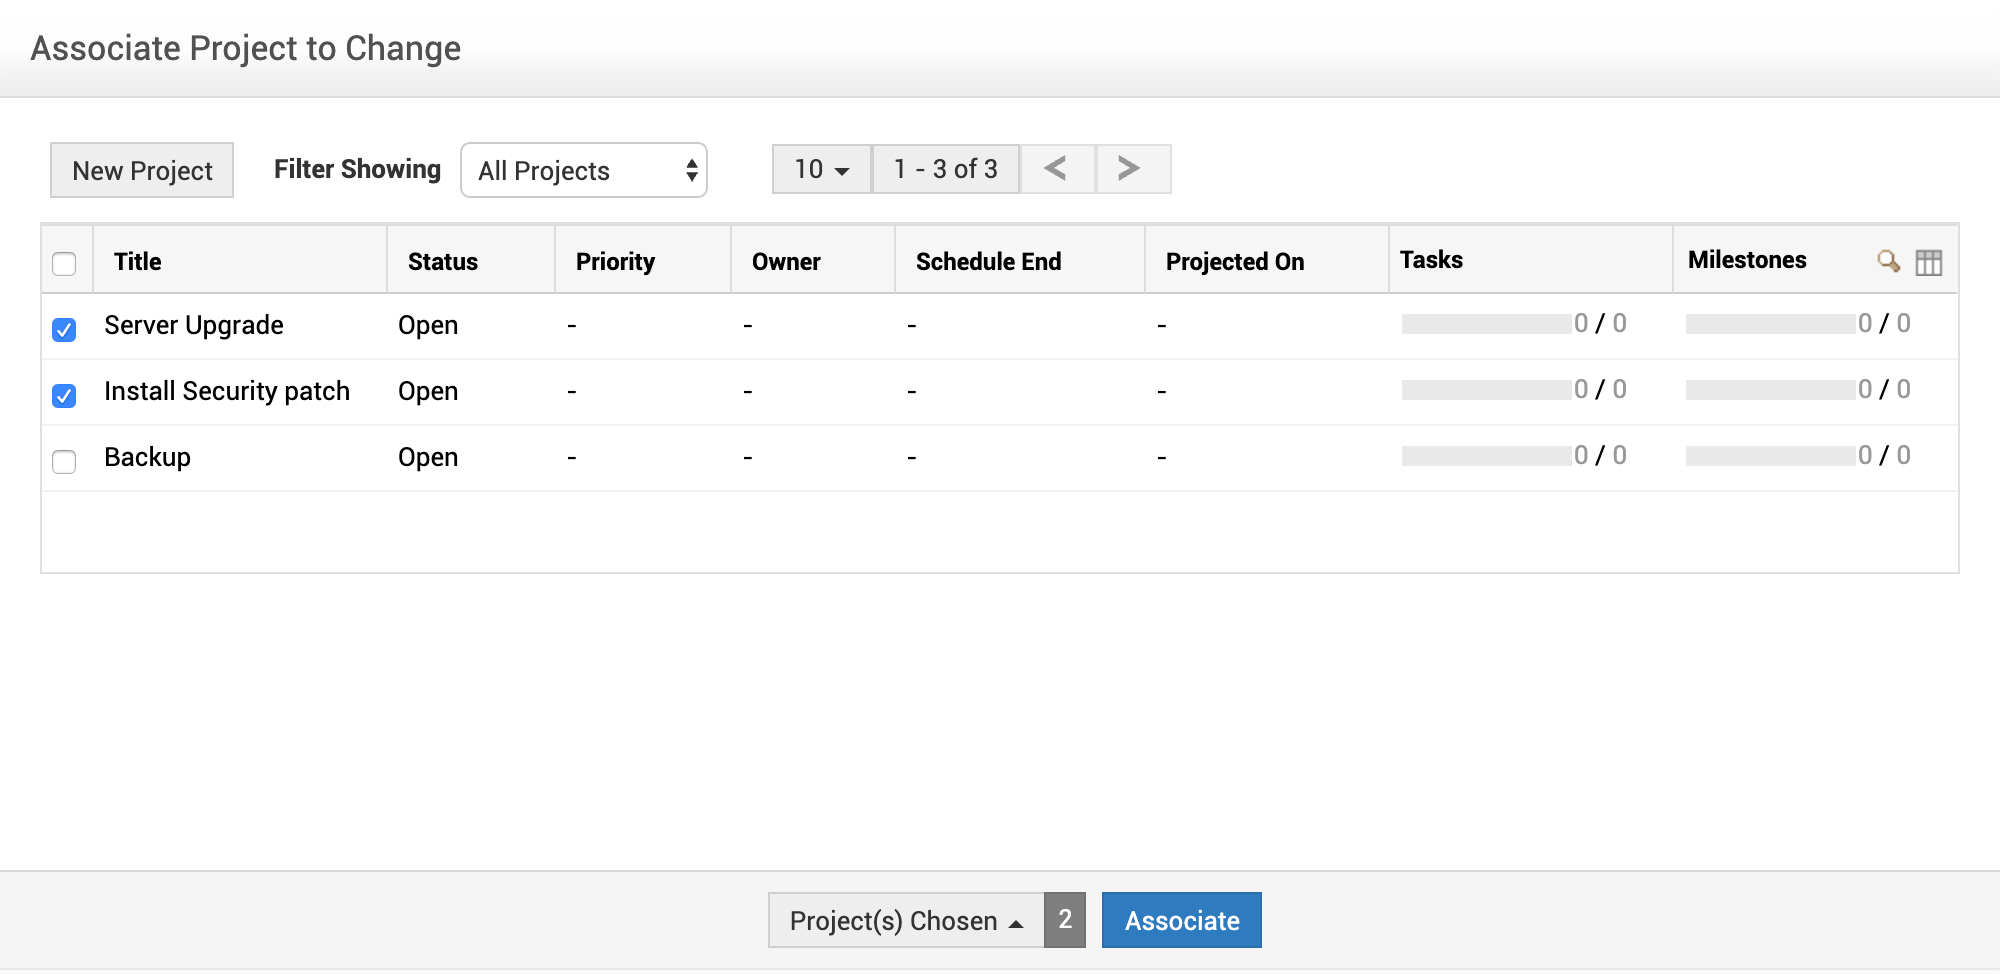Click the chosen projects count badge
2000x974 pixels.
coord(1065,920)
